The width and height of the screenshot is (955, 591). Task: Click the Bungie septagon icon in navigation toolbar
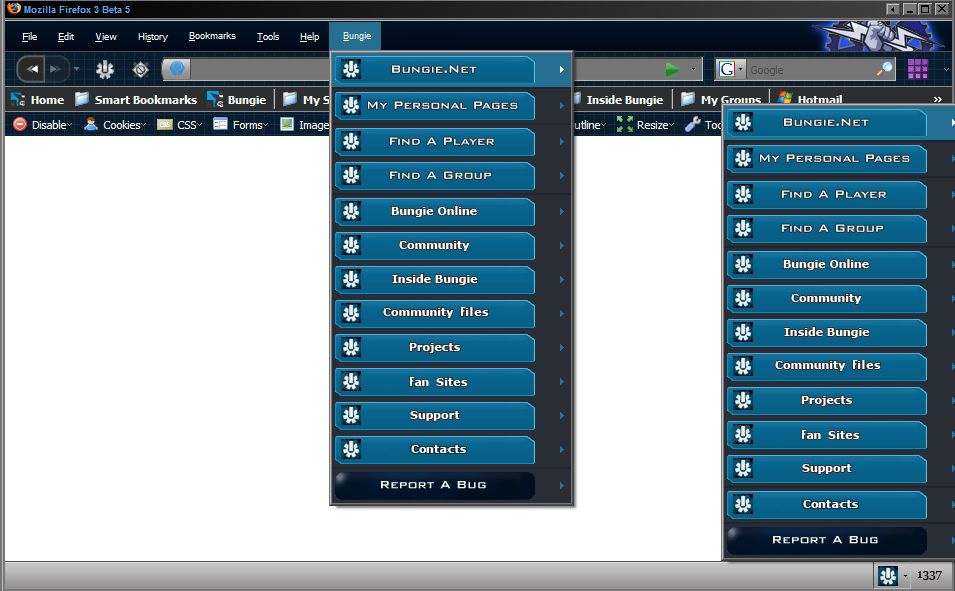(105, 69)
